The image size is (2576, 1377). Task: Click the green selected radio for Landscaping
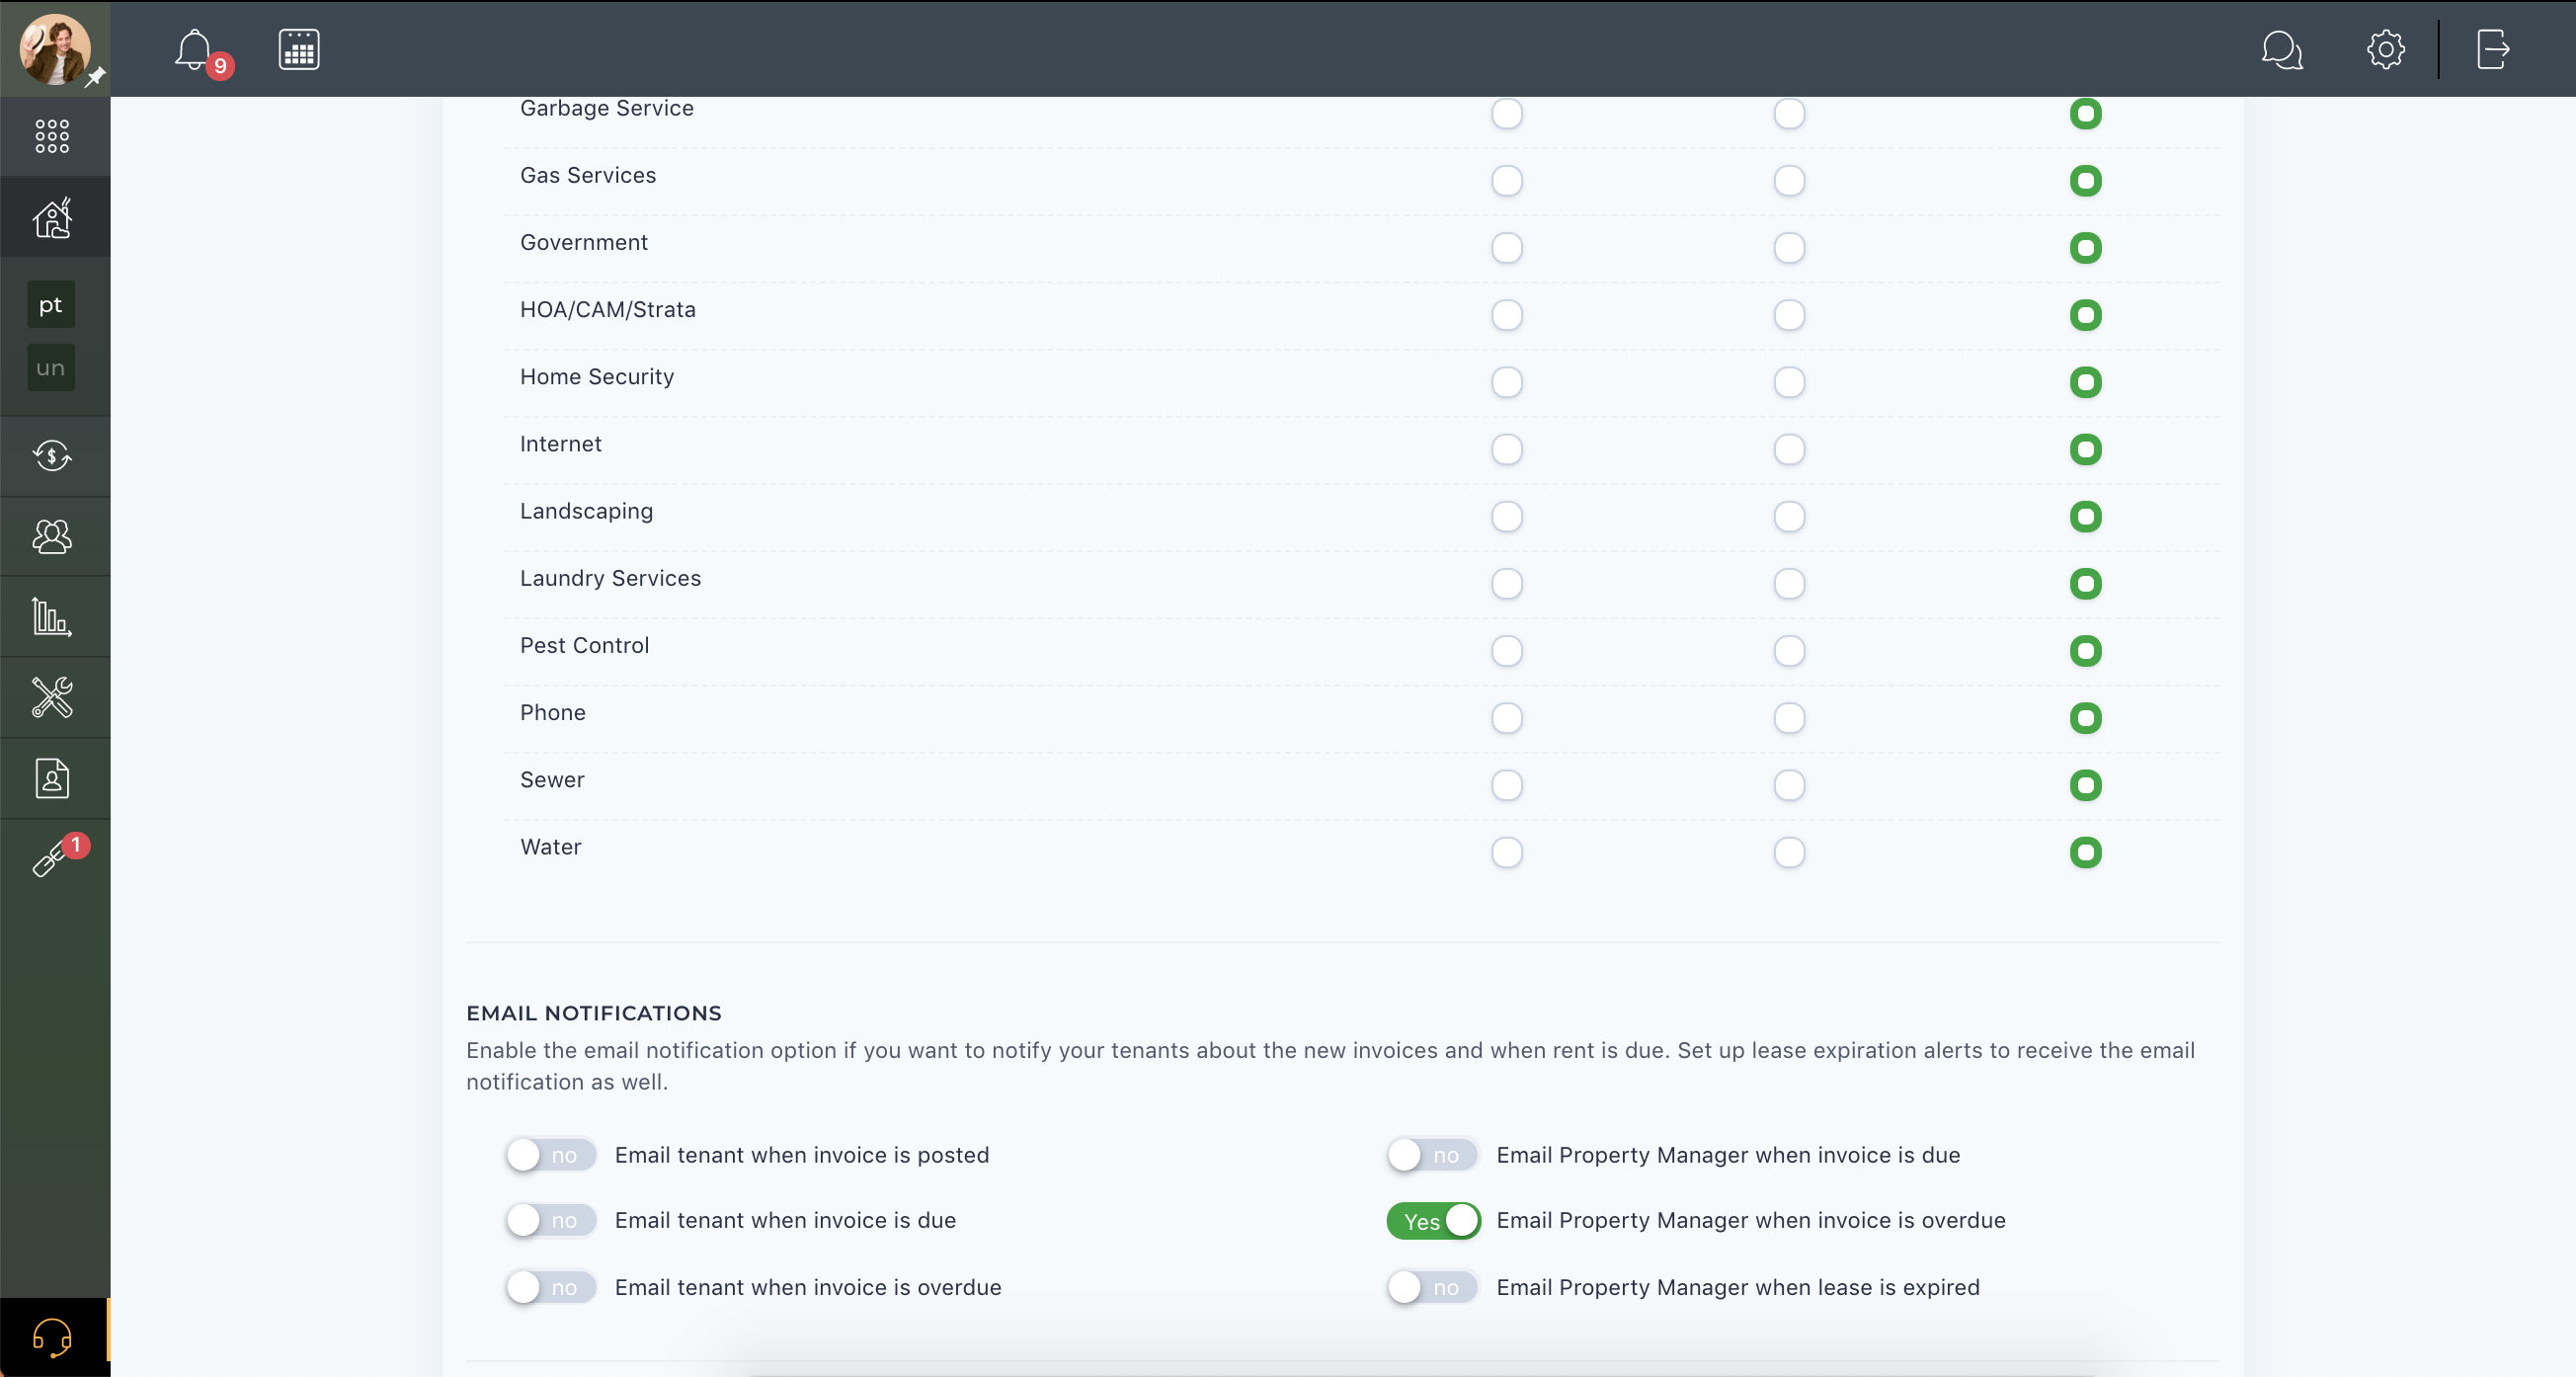[x=2086, y=517]
